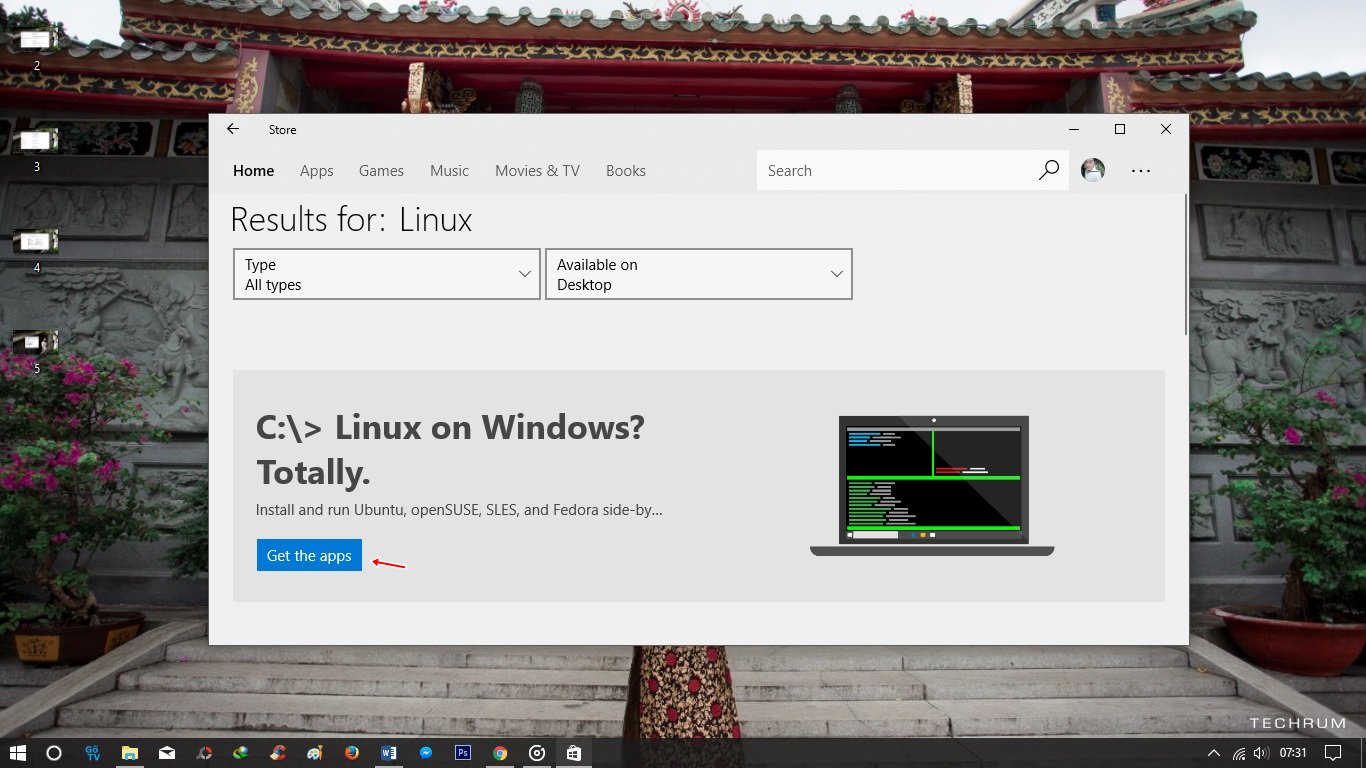The height and width of the screenshot is (768, 1366).
Task: Click the Store bag icon on taskbar
Action: click(573, 753)
